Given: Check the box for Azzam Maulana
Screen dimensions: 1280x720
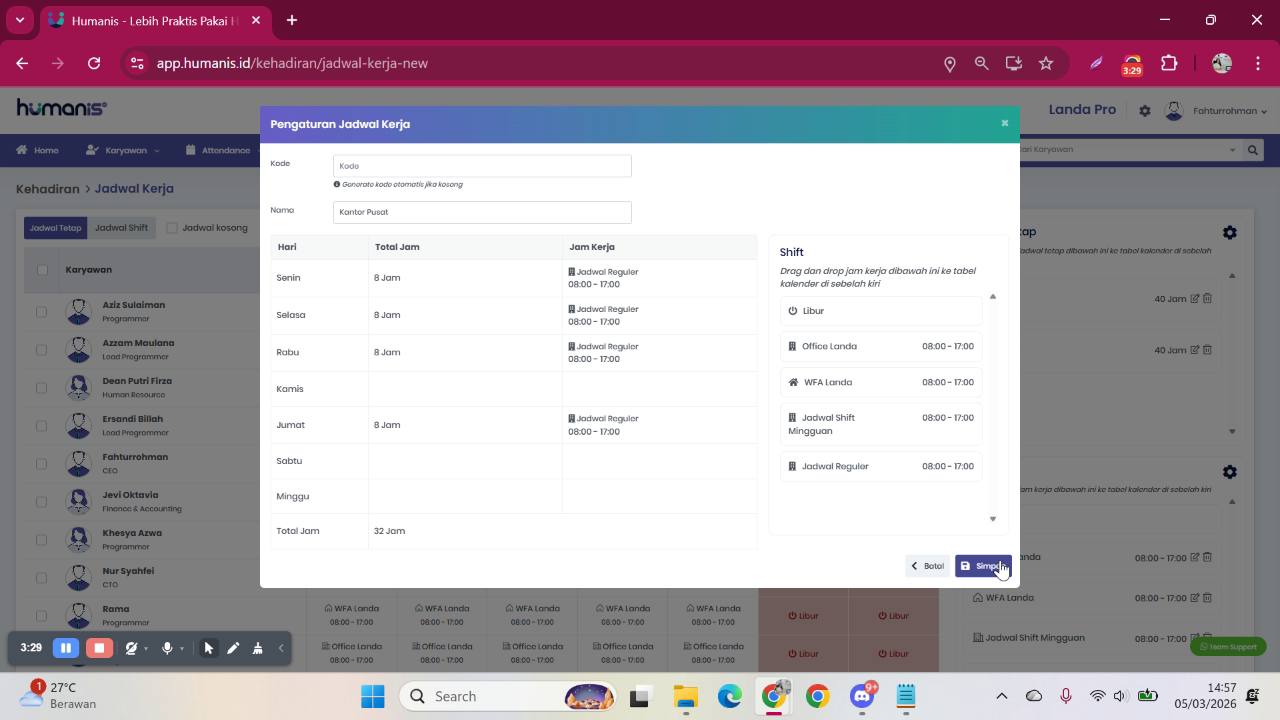Looking at the screenshot, I should [x=42, y=350].
